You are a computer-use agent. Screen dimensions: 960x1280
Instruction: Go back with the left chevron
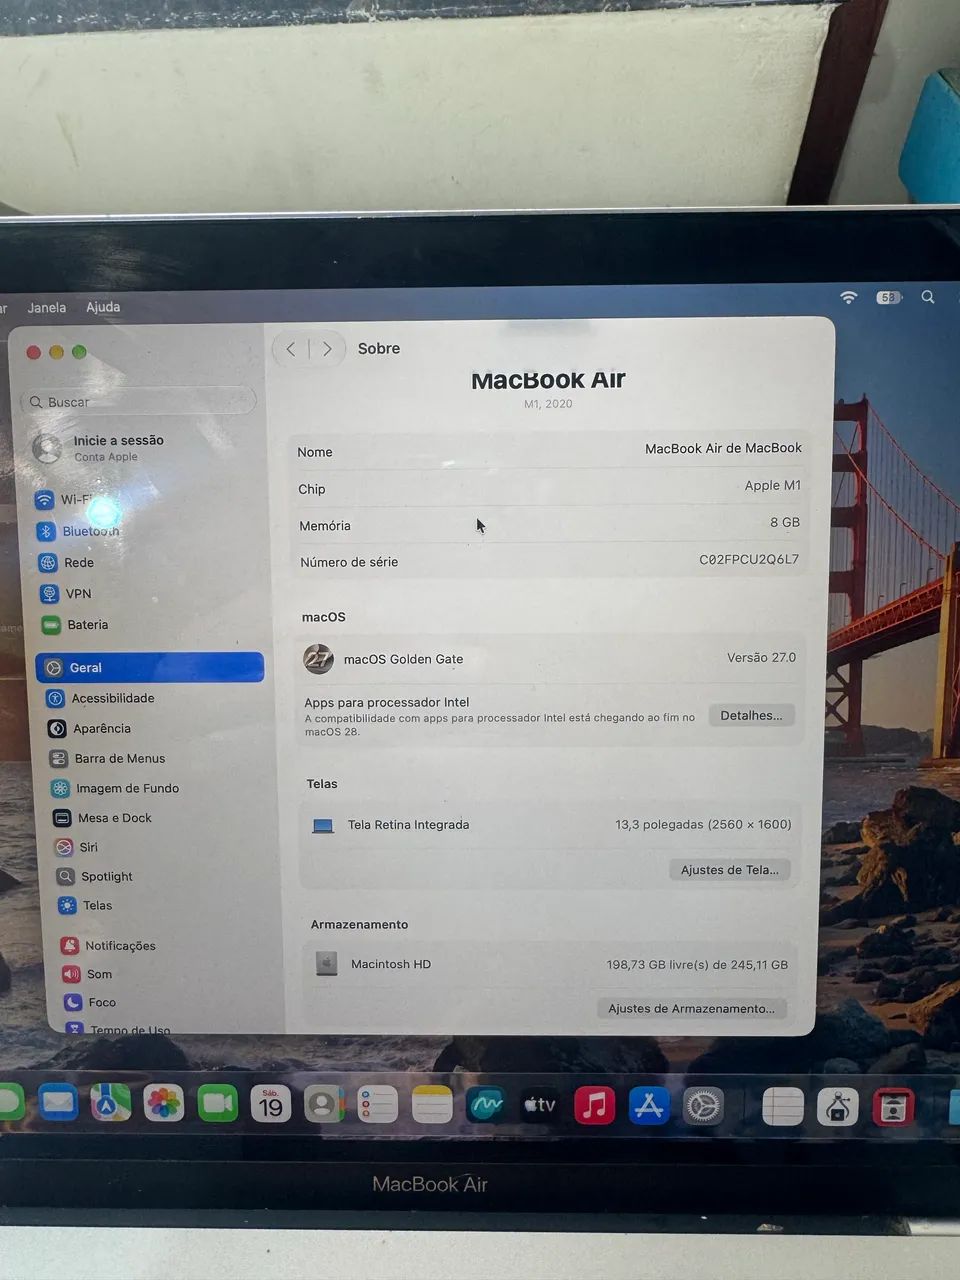[x=291, y=349]
